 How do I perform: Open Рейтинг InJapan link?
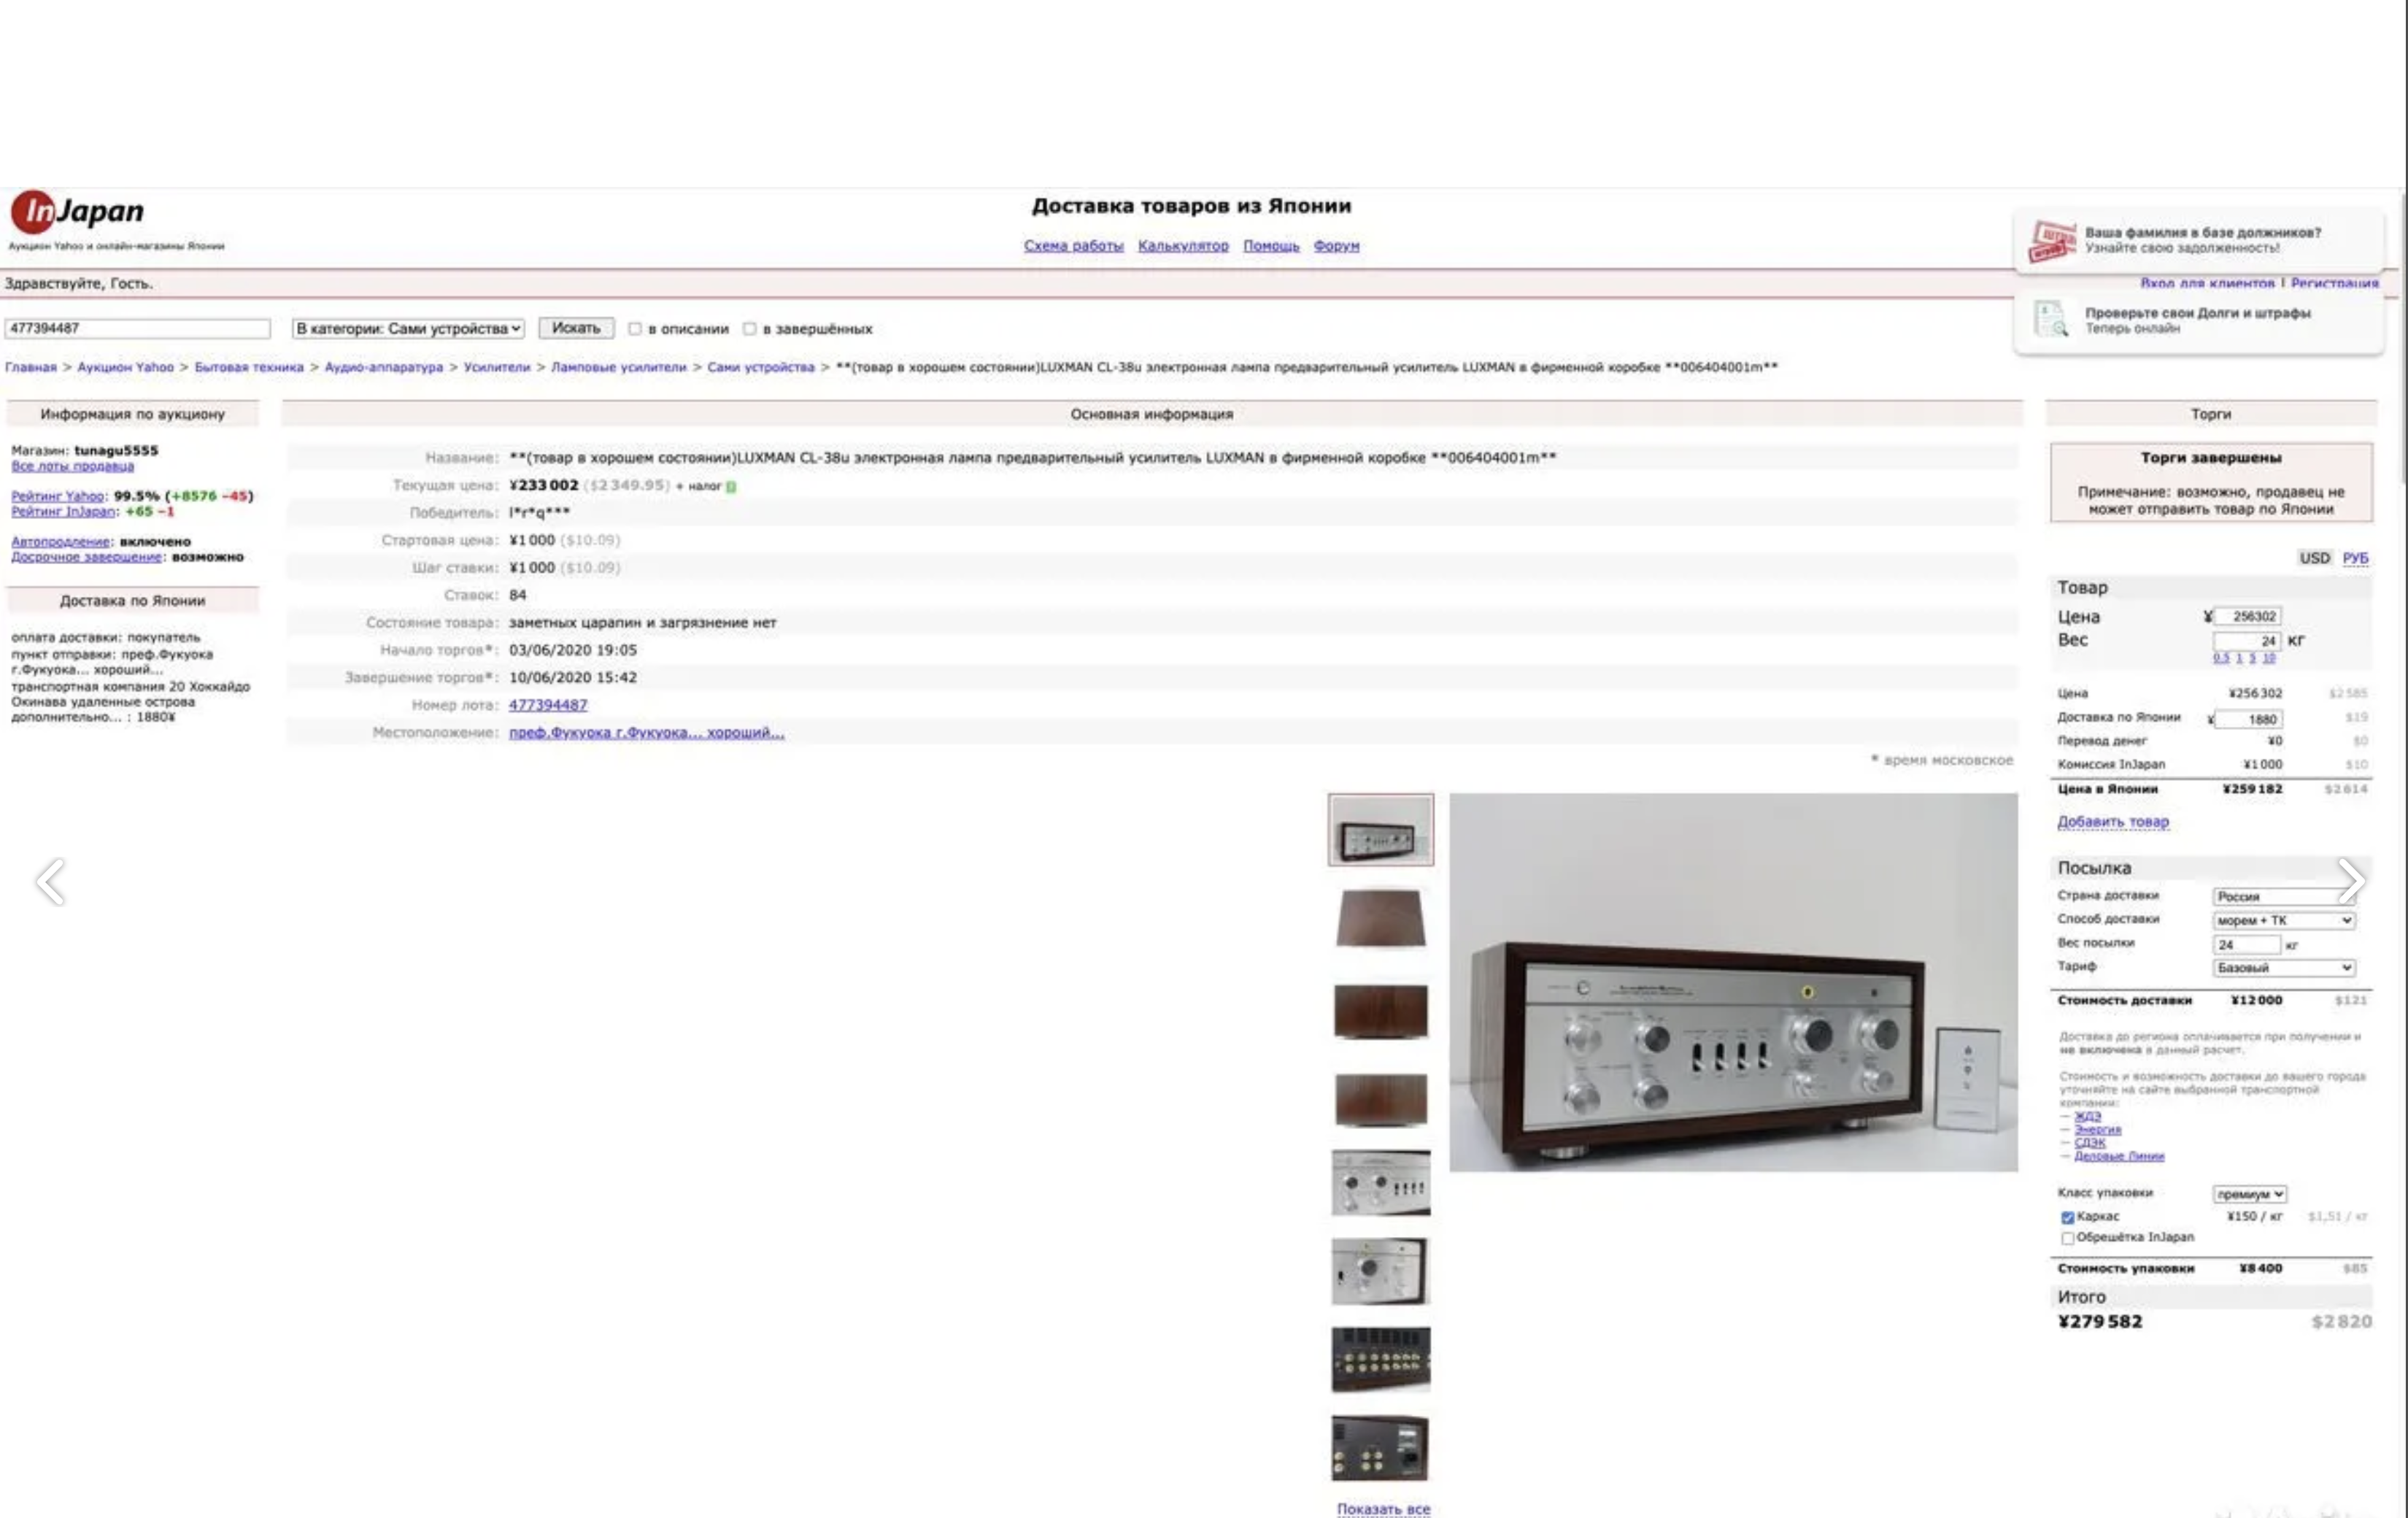(x=63, y=512)
